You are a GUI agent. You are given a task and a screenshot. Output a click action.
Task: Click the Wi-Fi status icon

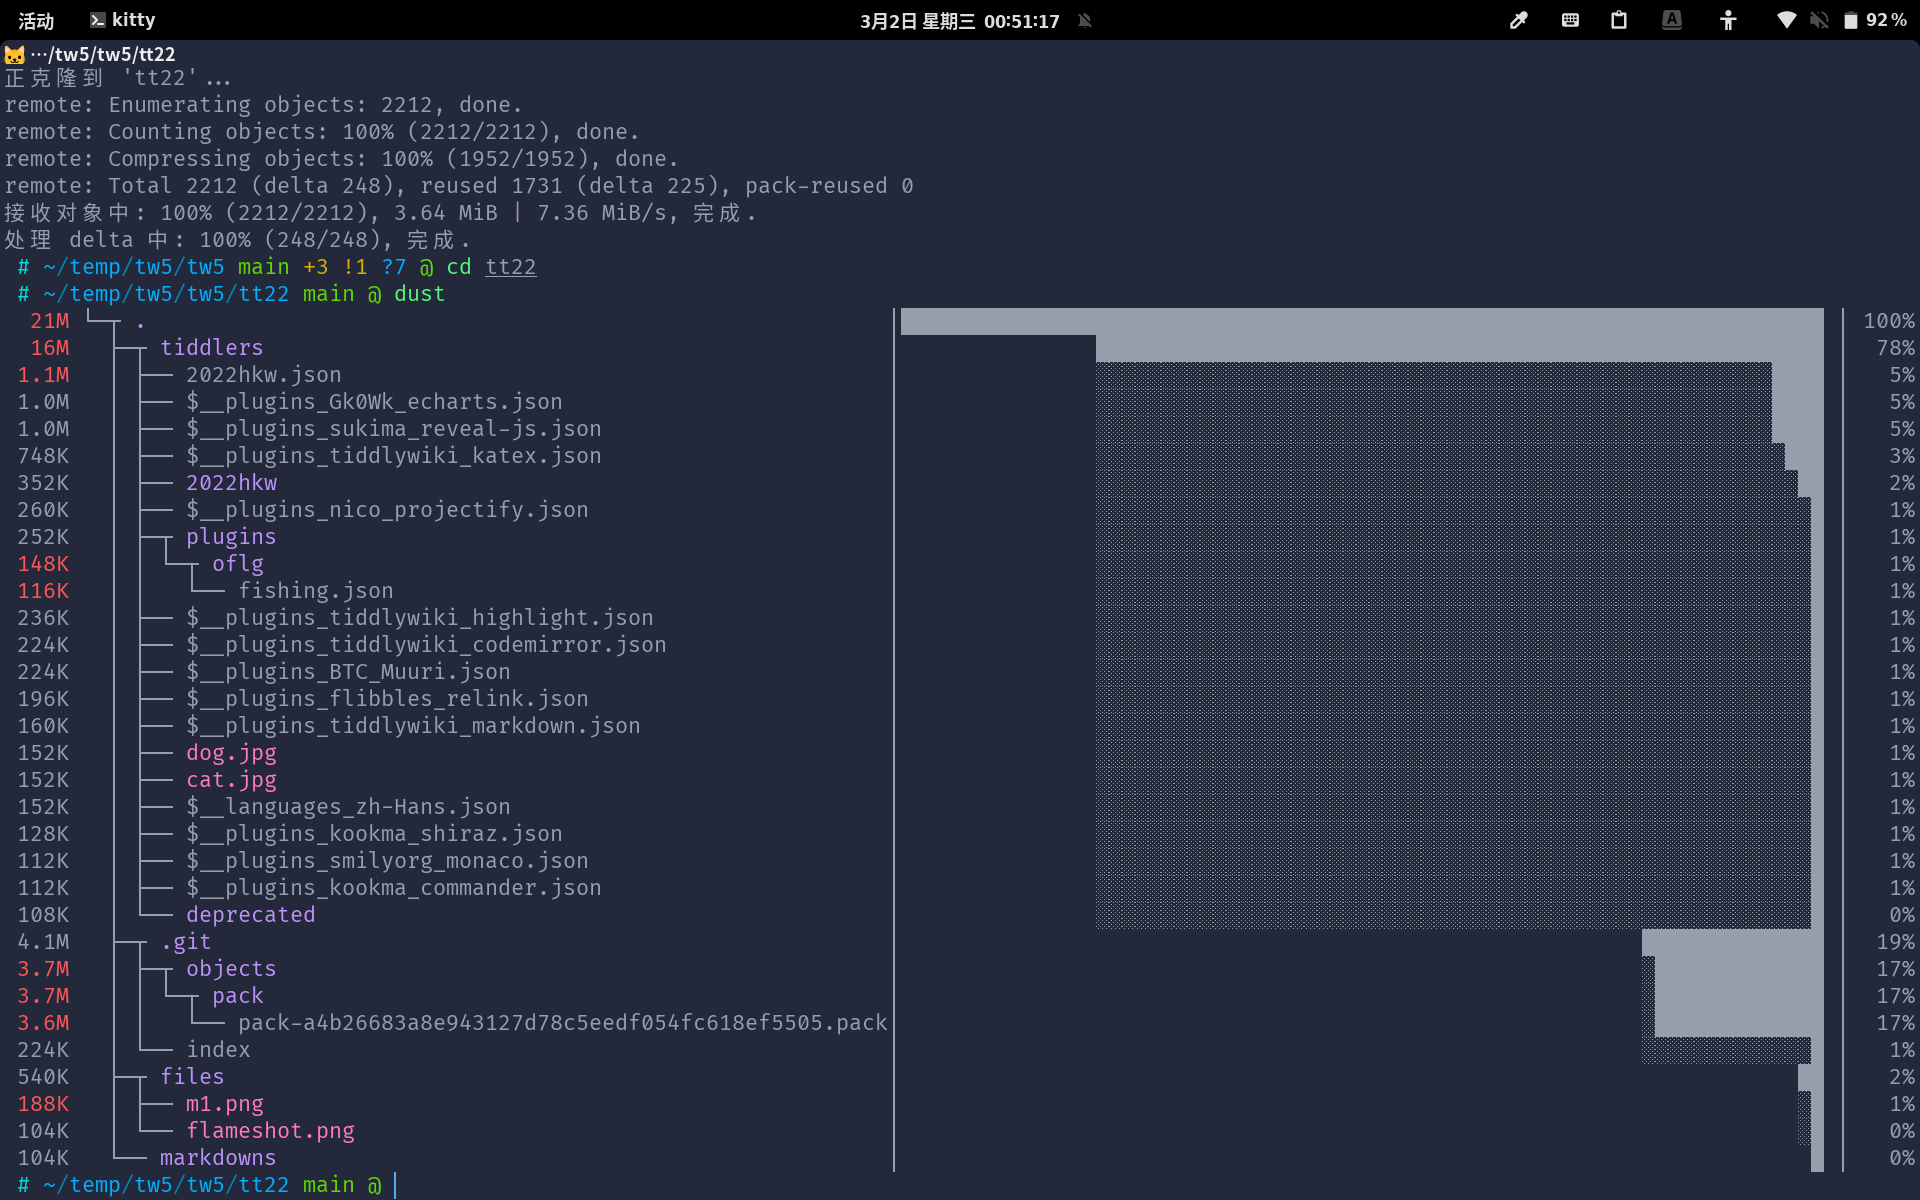click(x=1786, y=20)
